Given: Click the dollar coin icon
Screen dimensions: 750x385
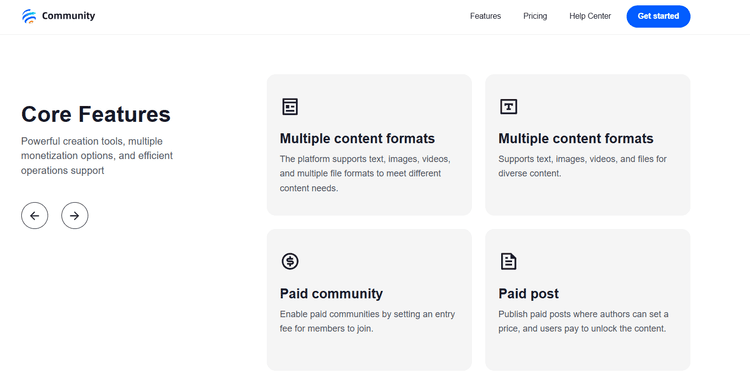Looking at the screenshot, I should click(x=290, y=261).
